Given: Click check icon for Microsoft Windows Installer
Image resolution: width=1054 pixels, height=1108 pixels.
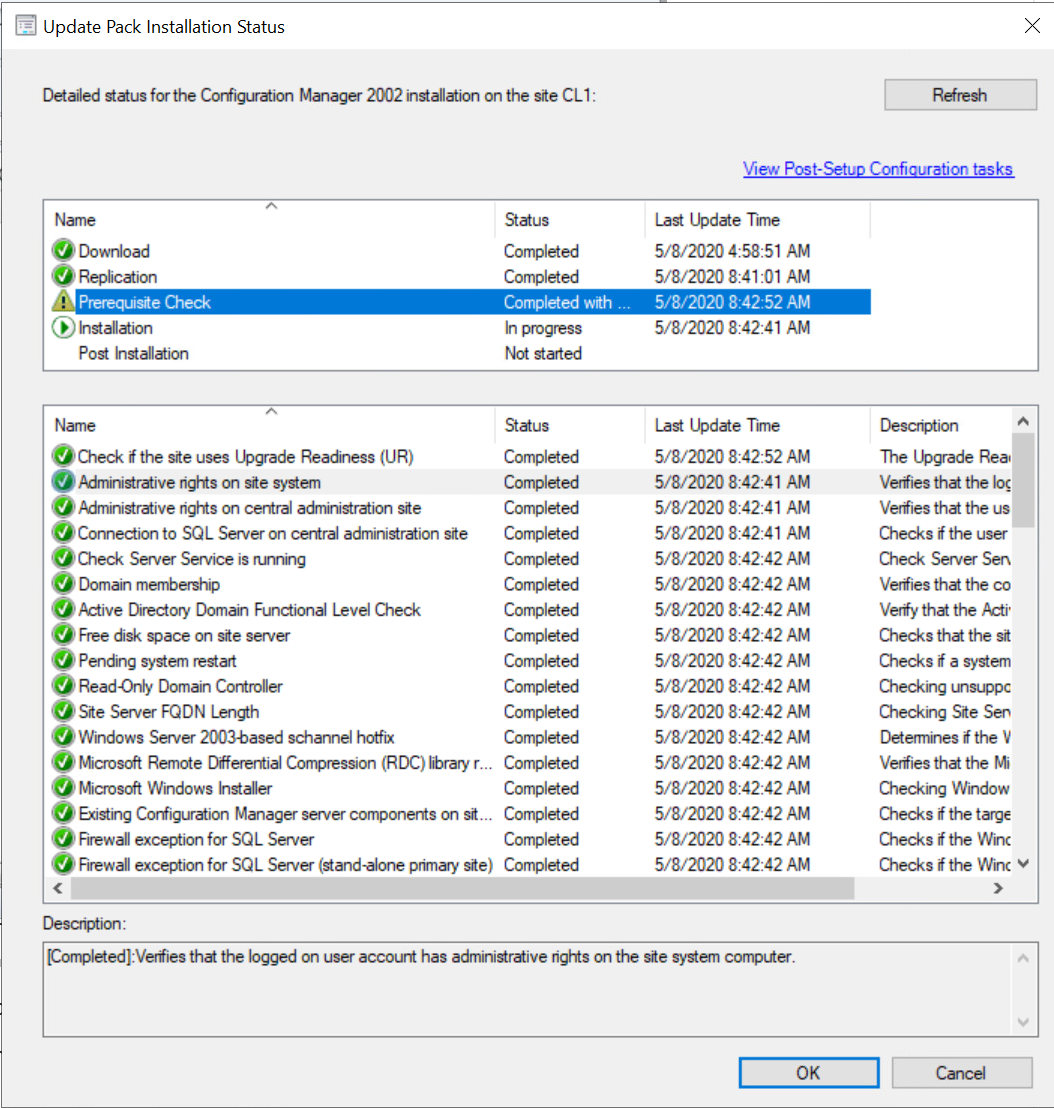Looking at the screenshot, I should (x=63, y=787).
